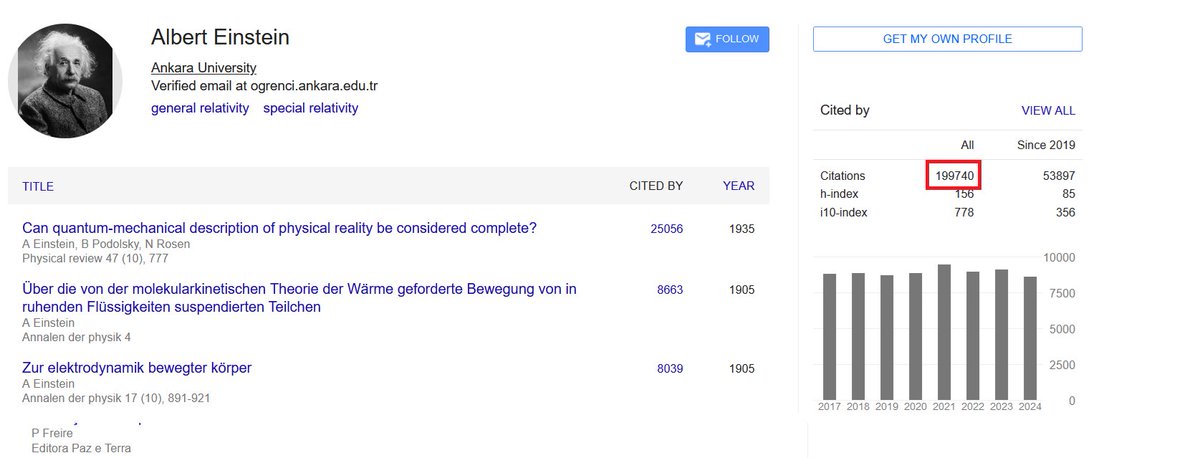Click the envelope icon on Follow button

(x=702, y=39)
